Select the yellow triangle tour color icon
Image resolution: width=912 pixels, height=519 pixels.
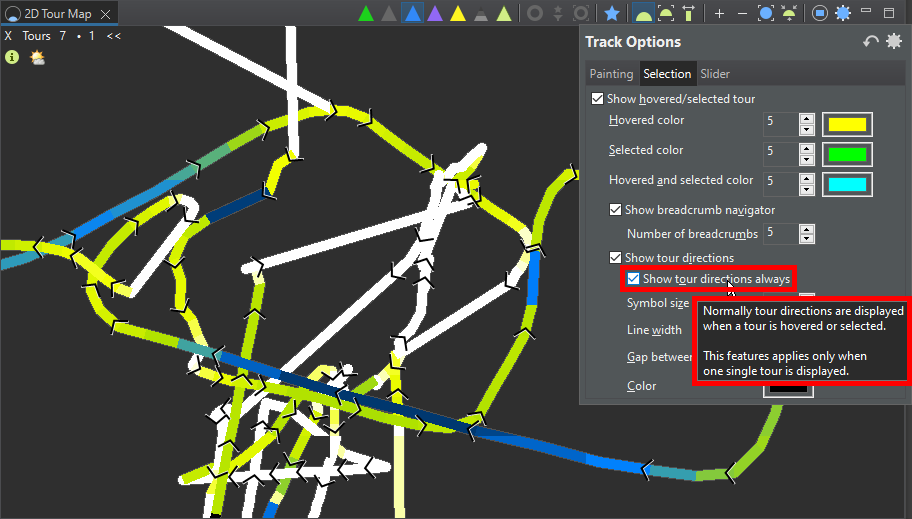point(458,13)
